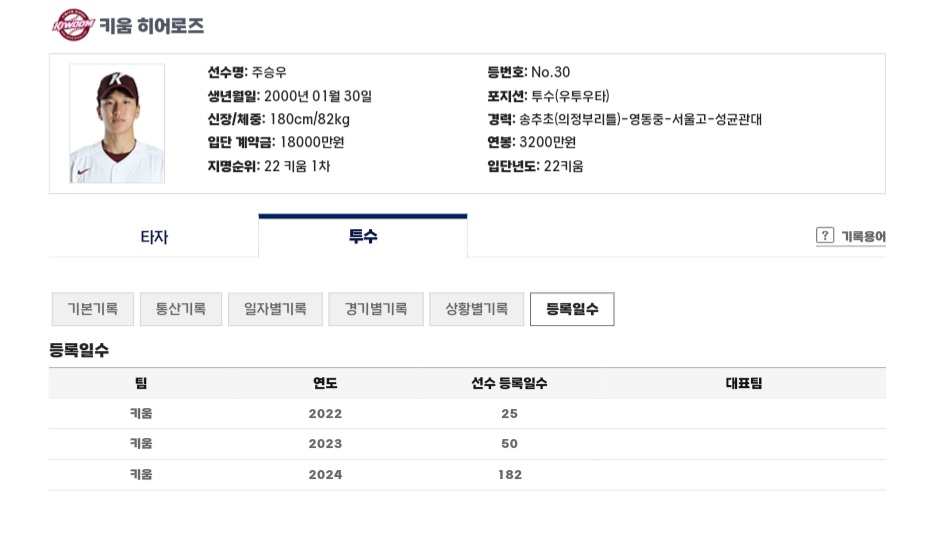Click the player profile photo
Image resolution: width=939 pixels, height=549 pixels.
[x=117, y=123]
